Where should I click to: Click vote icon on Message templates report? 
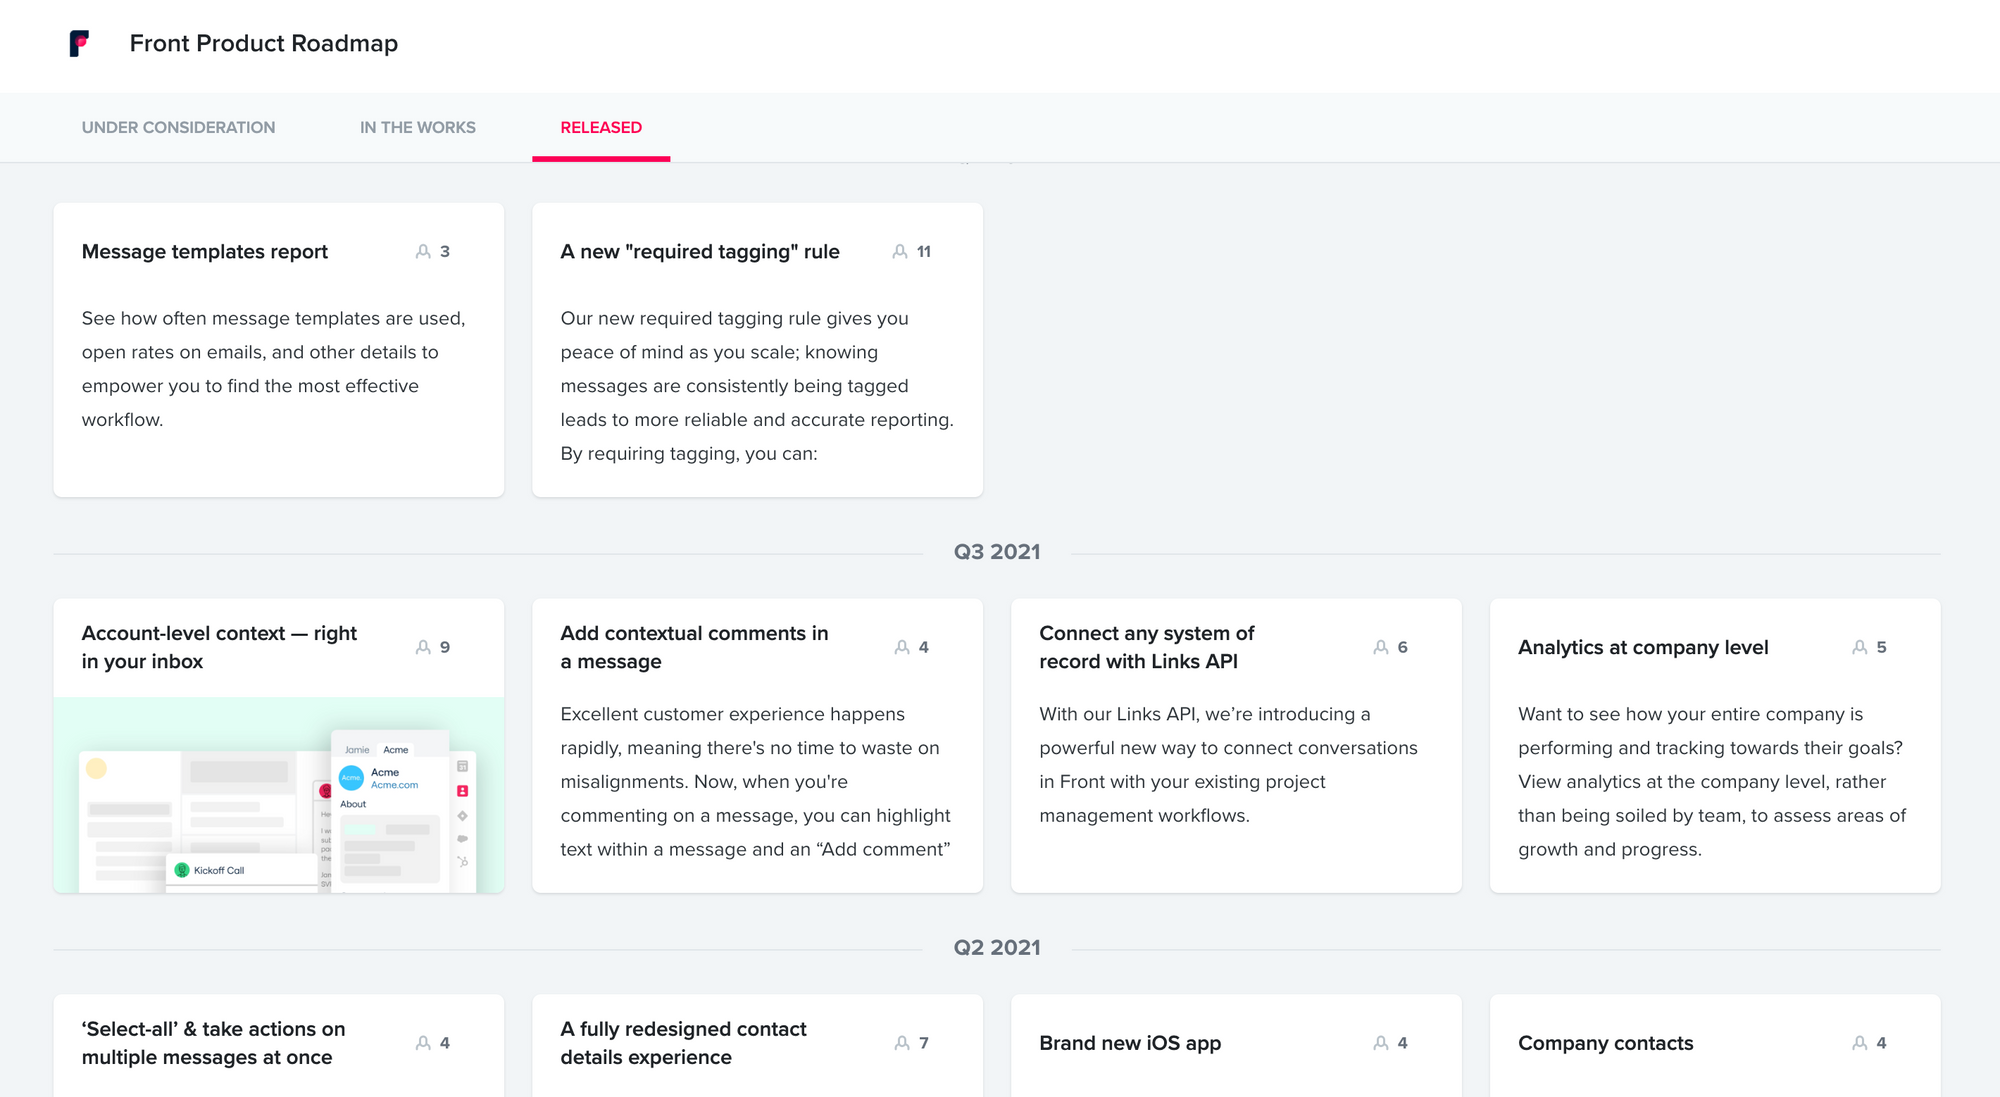[423, 252]
